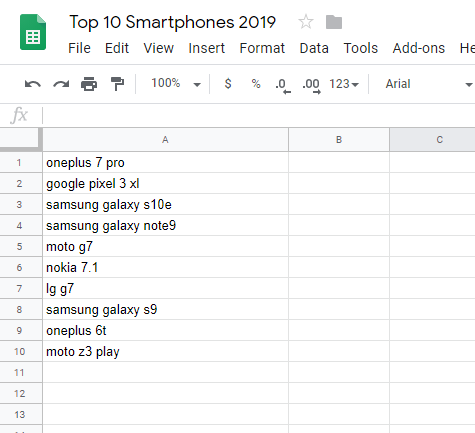
Task: Select the cell "moto z3 play"
Action: (x=165, y=352)
